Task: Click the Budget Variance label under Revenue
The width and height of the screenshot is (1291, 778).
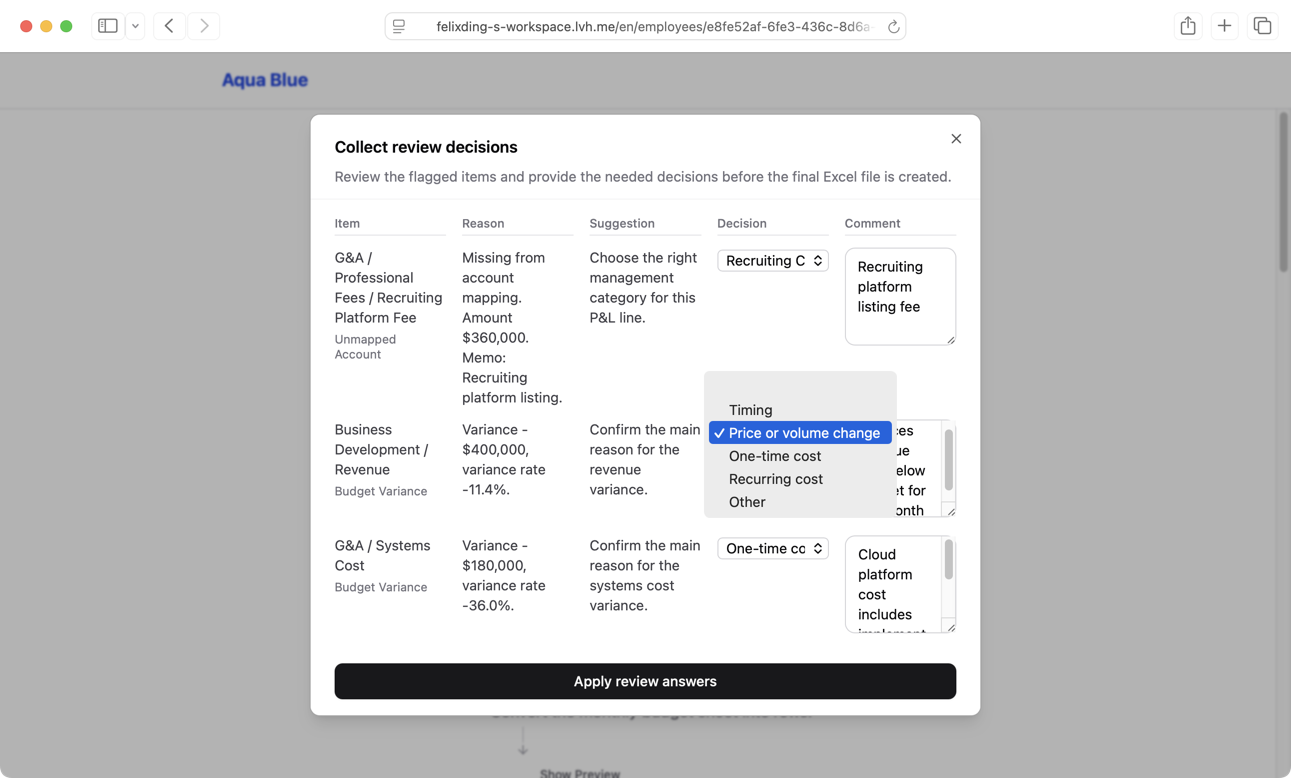Action: (381, 491)
